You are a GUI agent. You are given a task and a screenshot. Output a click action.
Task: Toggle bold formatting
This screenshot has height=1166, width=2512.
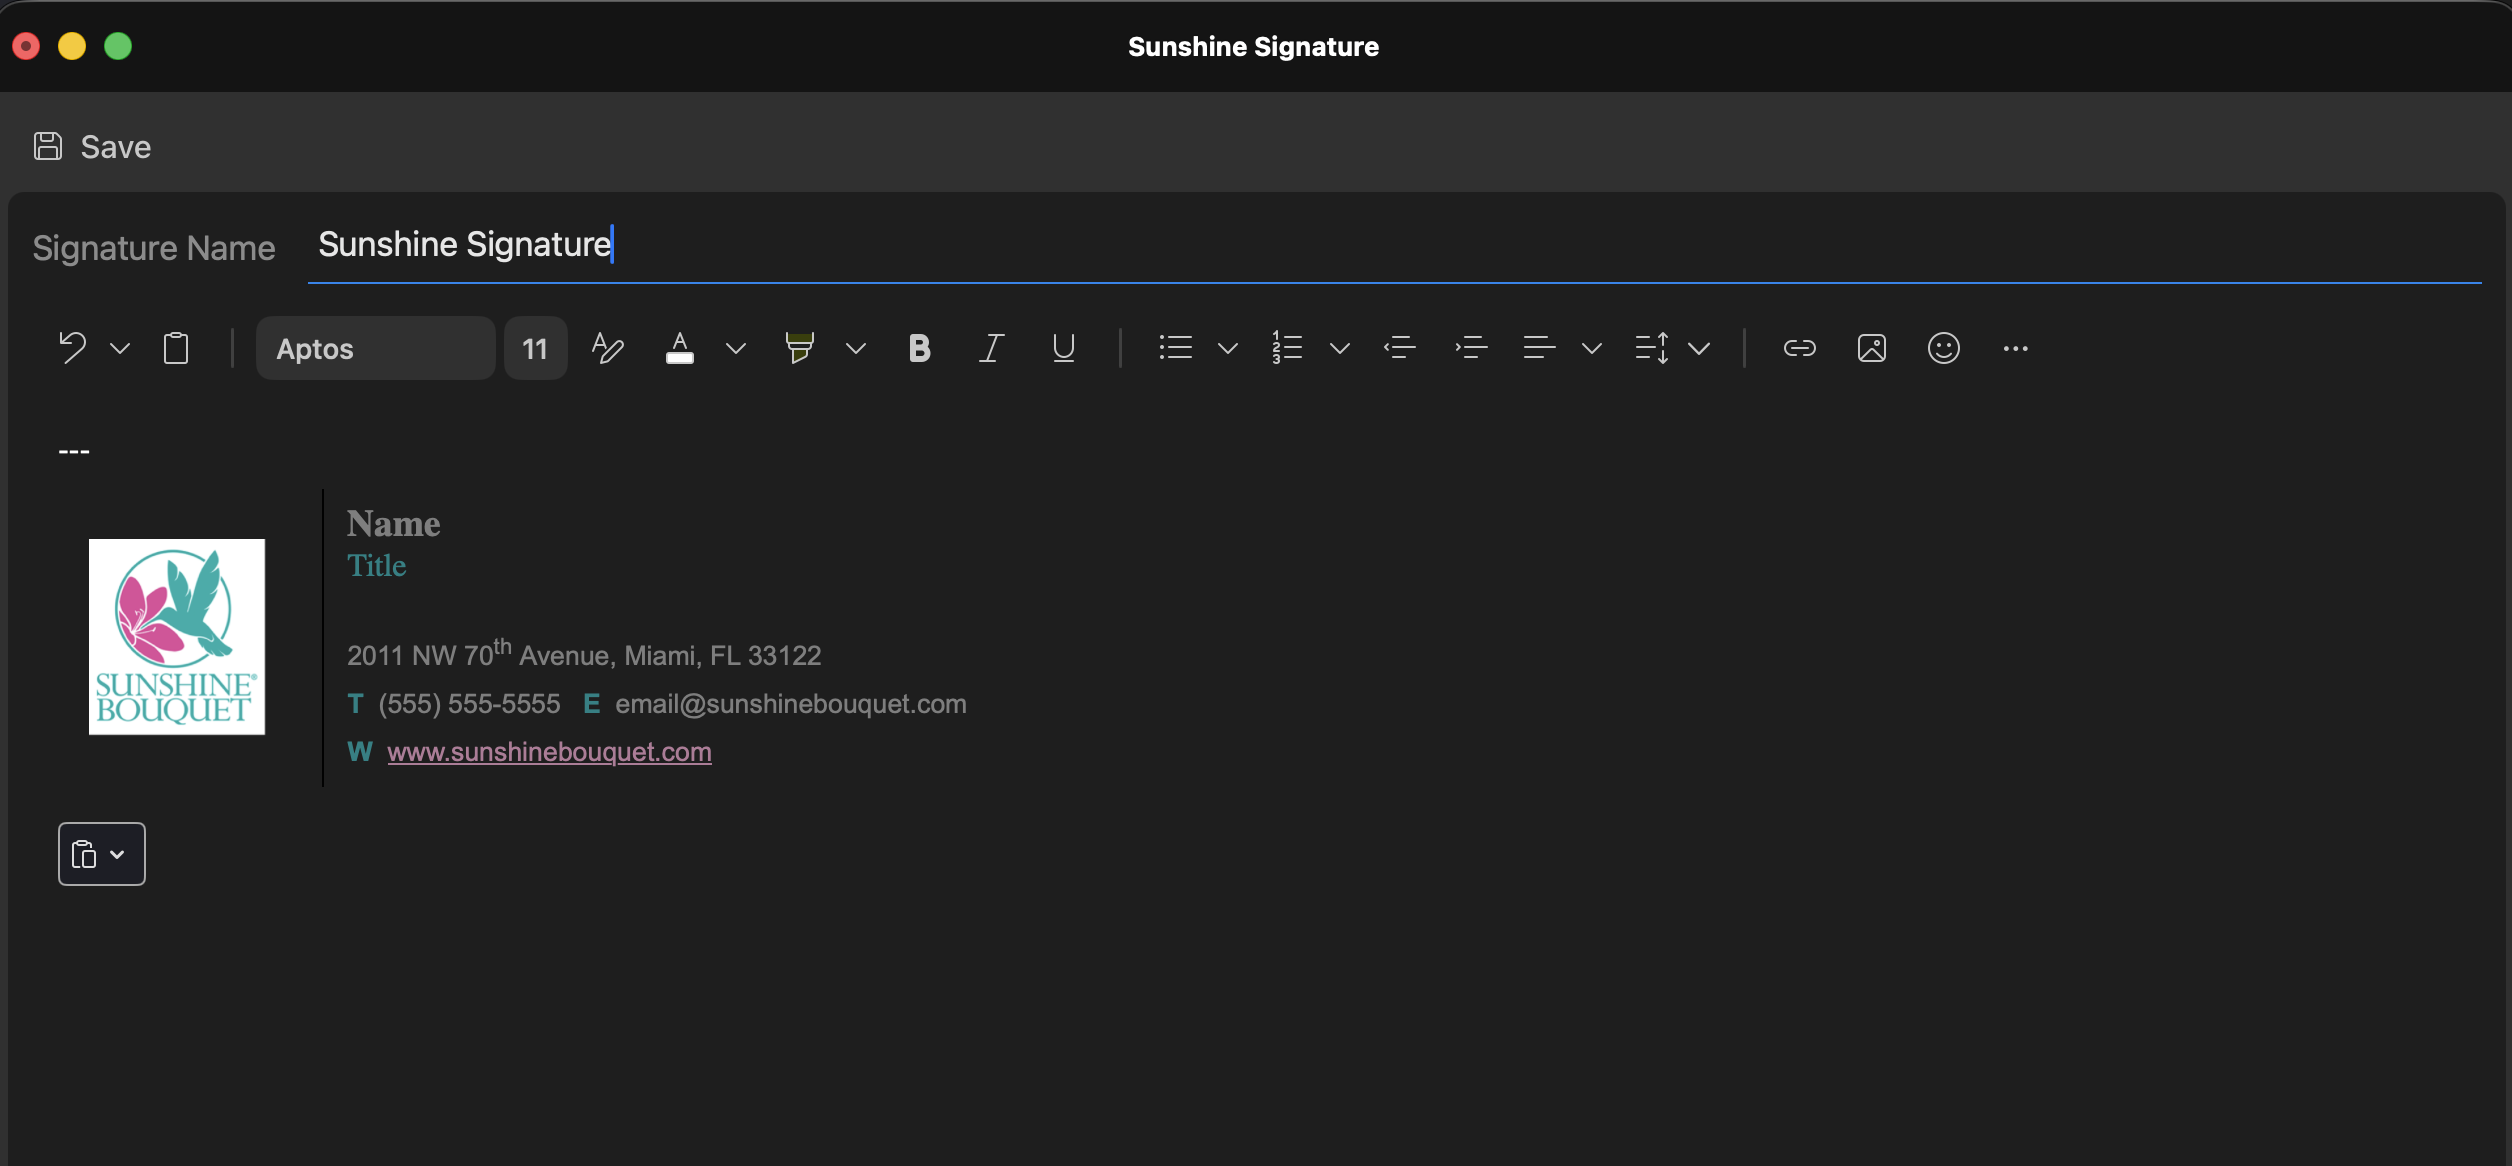919,348
